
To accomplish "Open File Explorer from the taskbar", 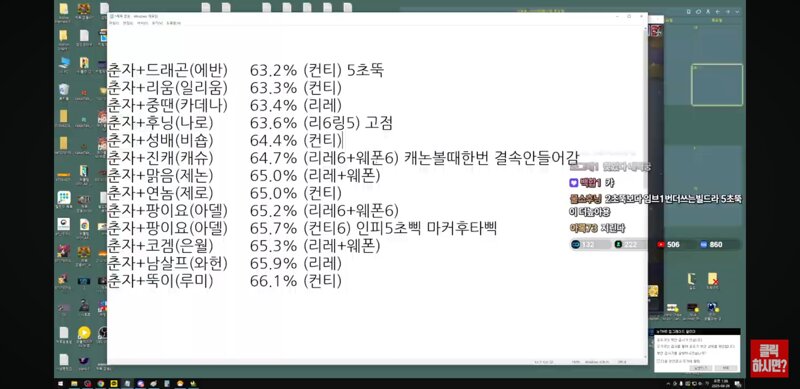I will coord(74,383).
